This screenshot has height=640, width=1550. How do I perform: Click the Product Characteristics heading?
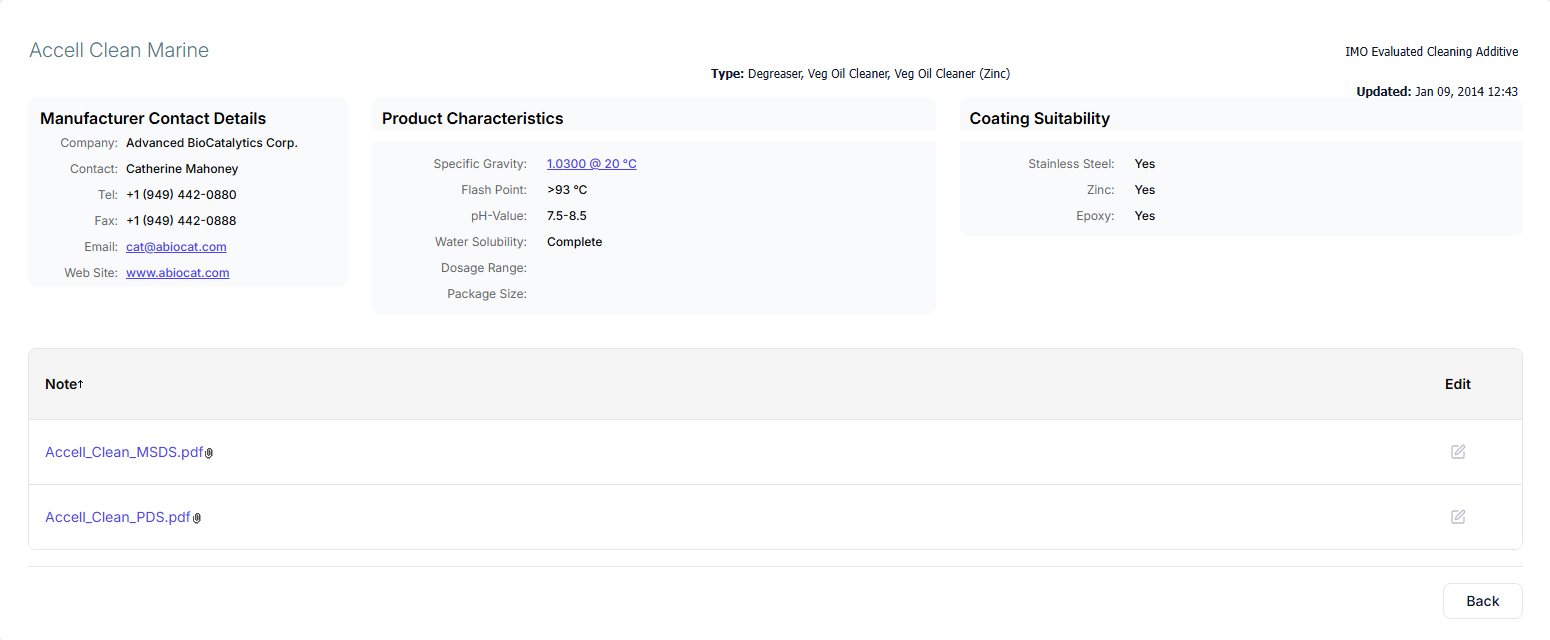(x=473, y=118)
